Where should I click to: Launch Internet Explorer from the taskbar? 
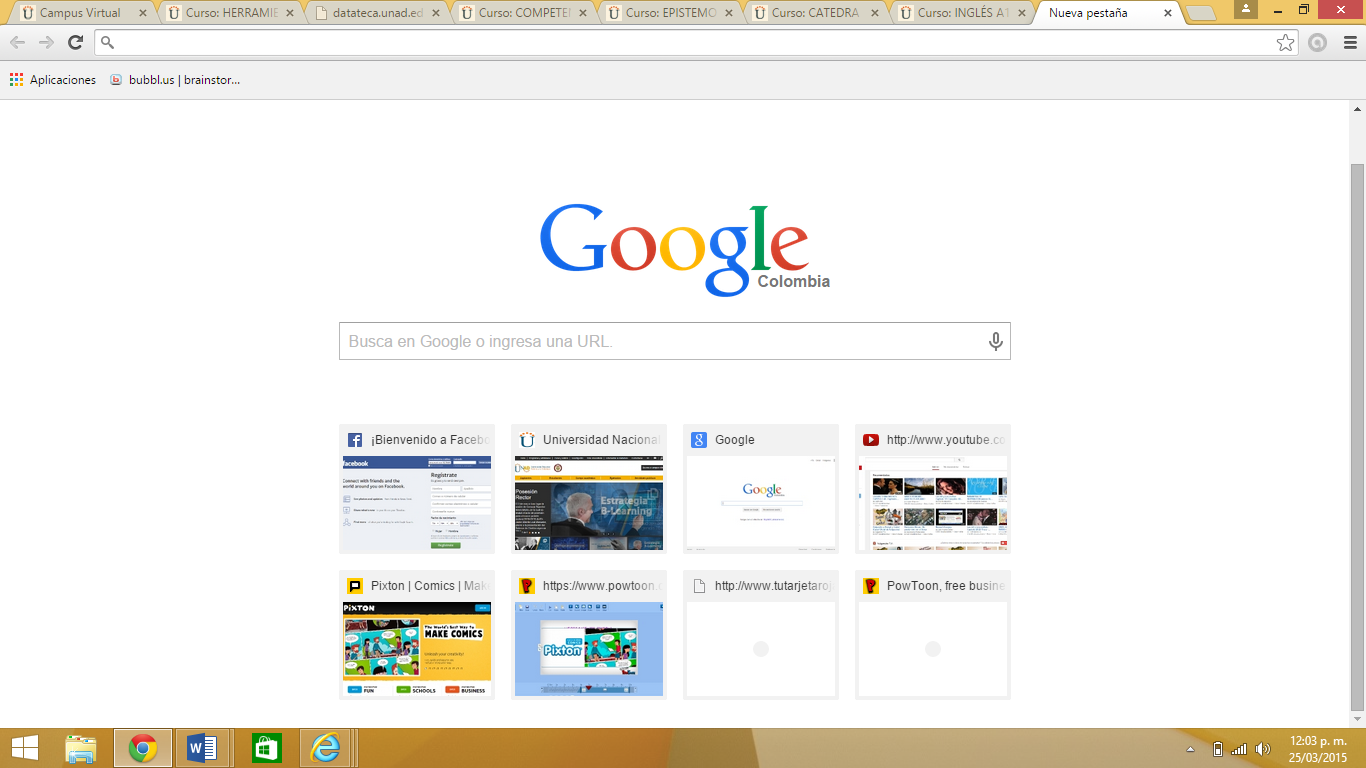pyautogui.click(x=326, y=748)
